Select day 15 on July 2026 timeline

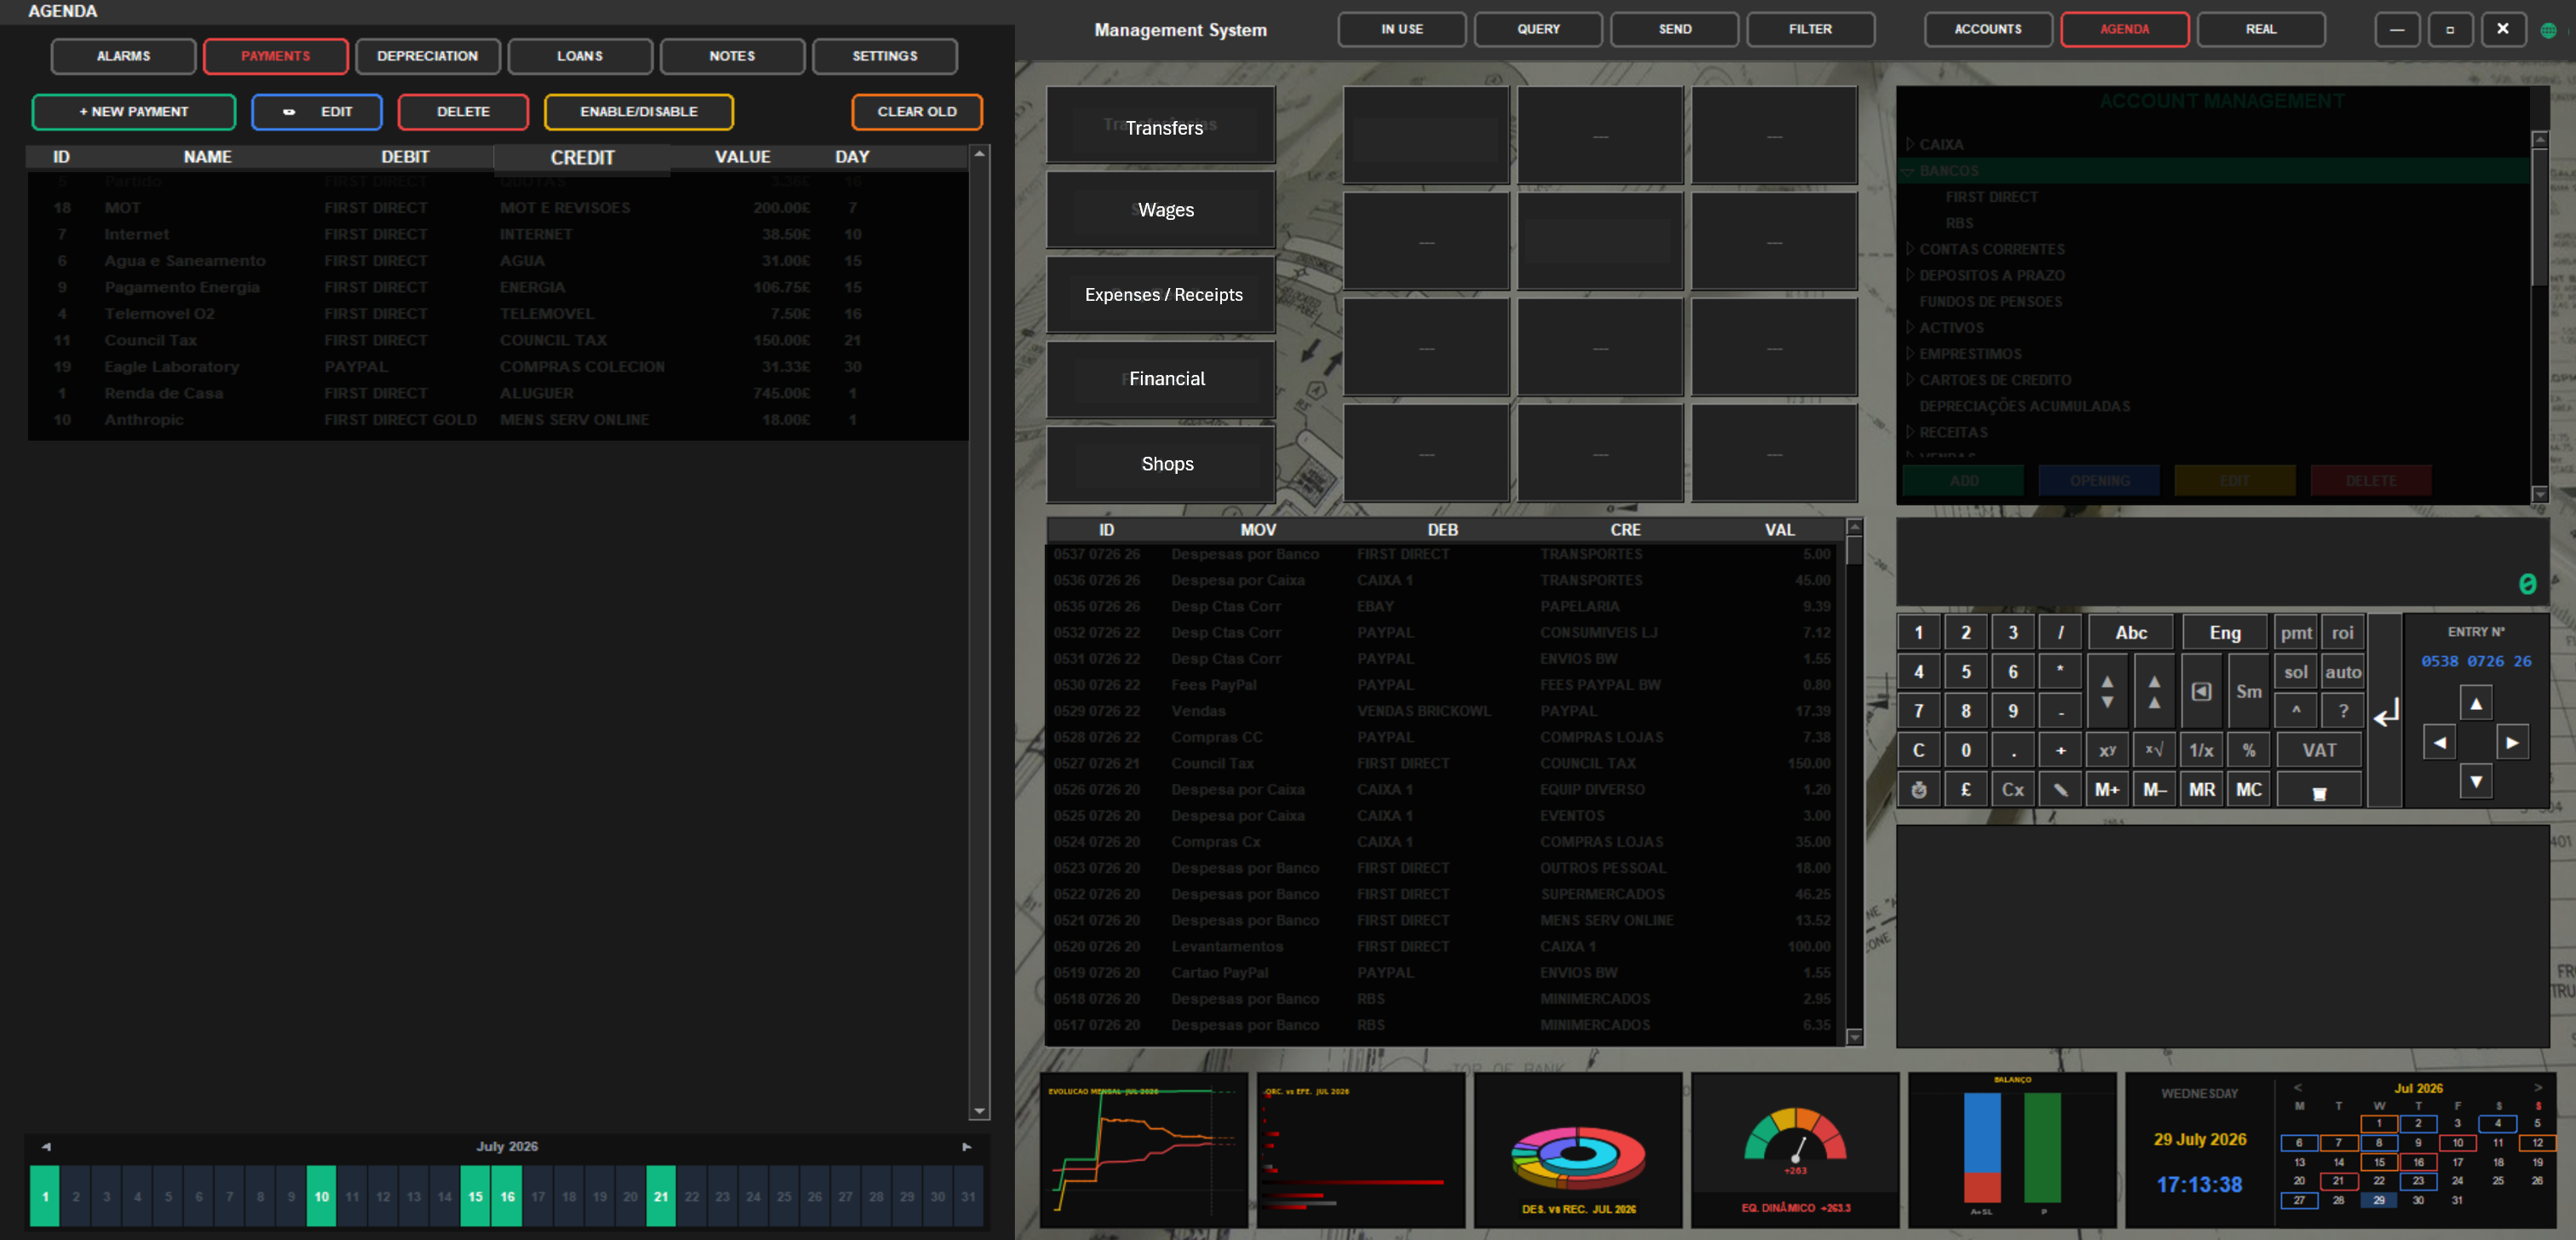click(475, 1196)
